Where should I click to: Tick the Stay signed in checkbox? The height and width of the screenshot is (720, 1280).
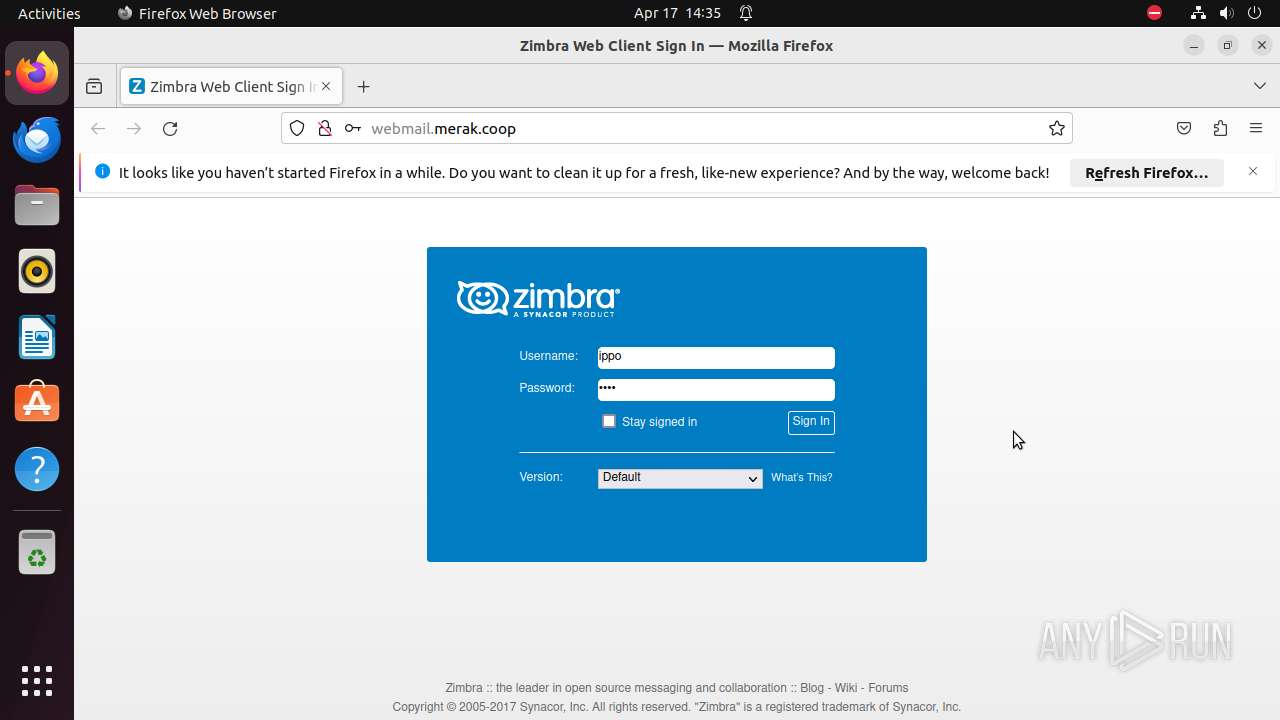coord(609,421)
